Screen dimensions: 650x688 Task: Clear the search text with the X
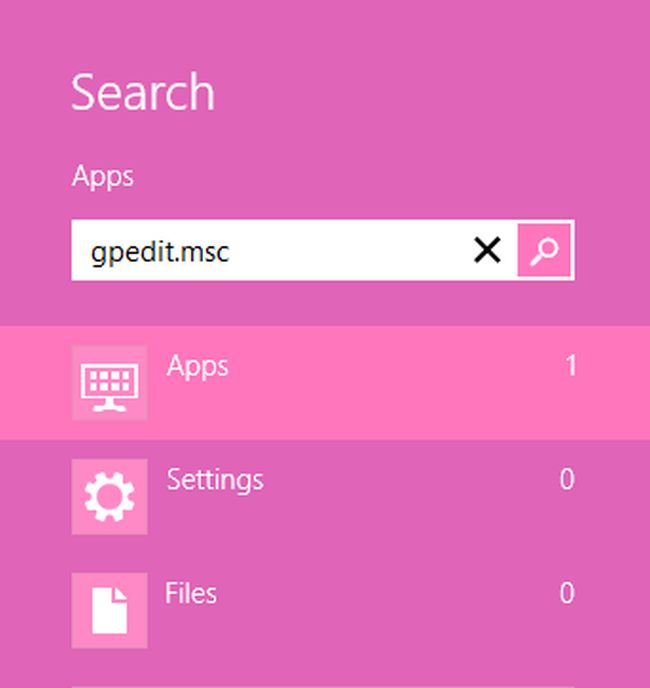coord(487,250)
